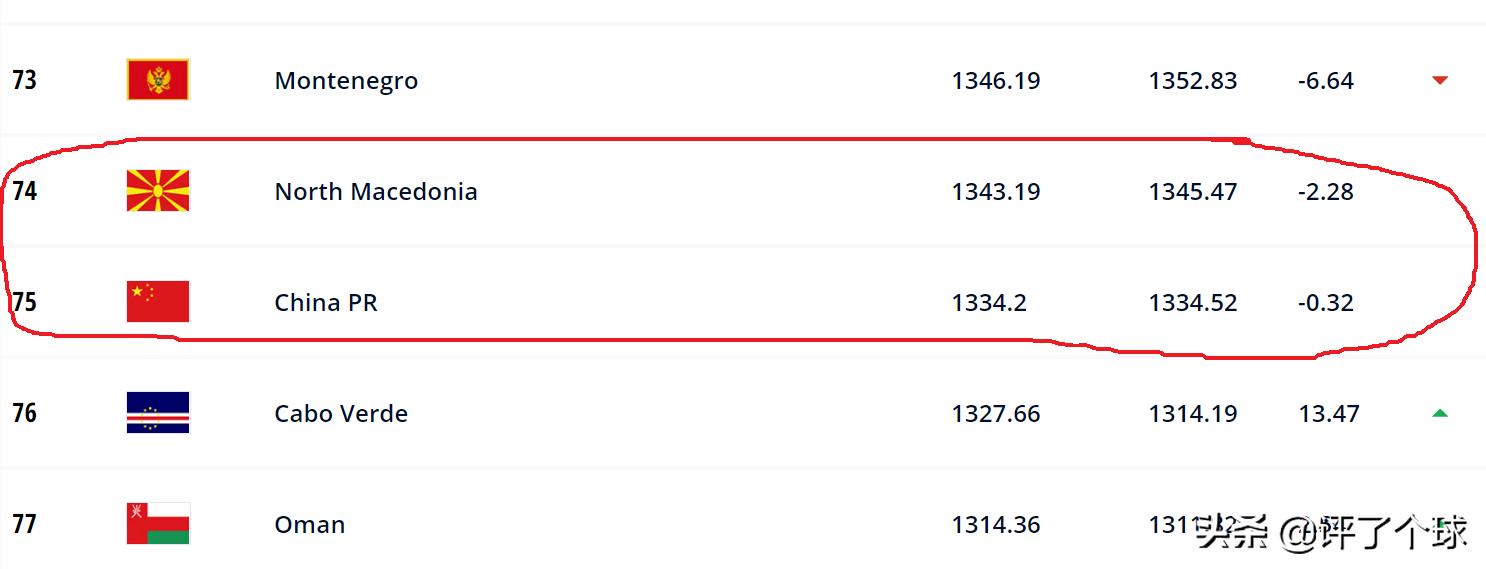The width and height of the screenshot is (1486, 569).
Task: Click China PR's points change -0.32
Action: click(x=1326, y=303)
